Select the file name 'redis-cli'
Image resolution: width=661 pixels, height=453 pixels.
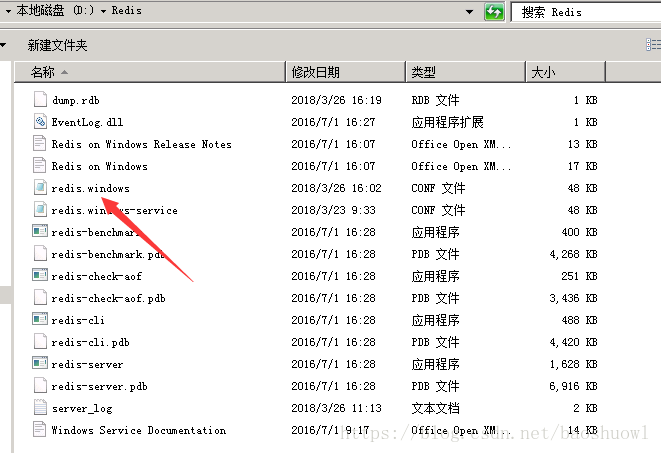pyautogui.click(x=78, y=320)
